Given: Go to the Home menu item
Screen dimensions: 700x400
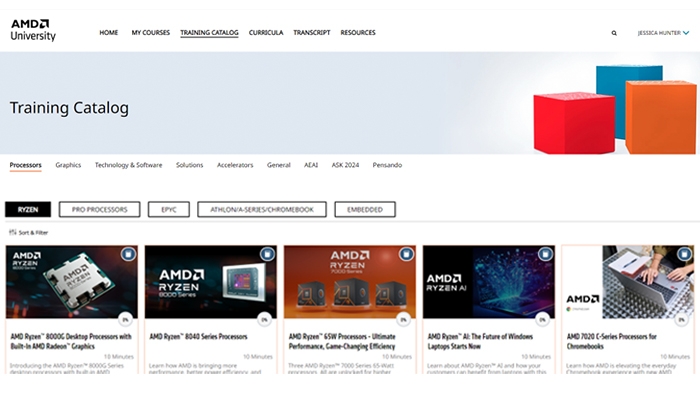Looking at the screenshot, I should 108,33.
